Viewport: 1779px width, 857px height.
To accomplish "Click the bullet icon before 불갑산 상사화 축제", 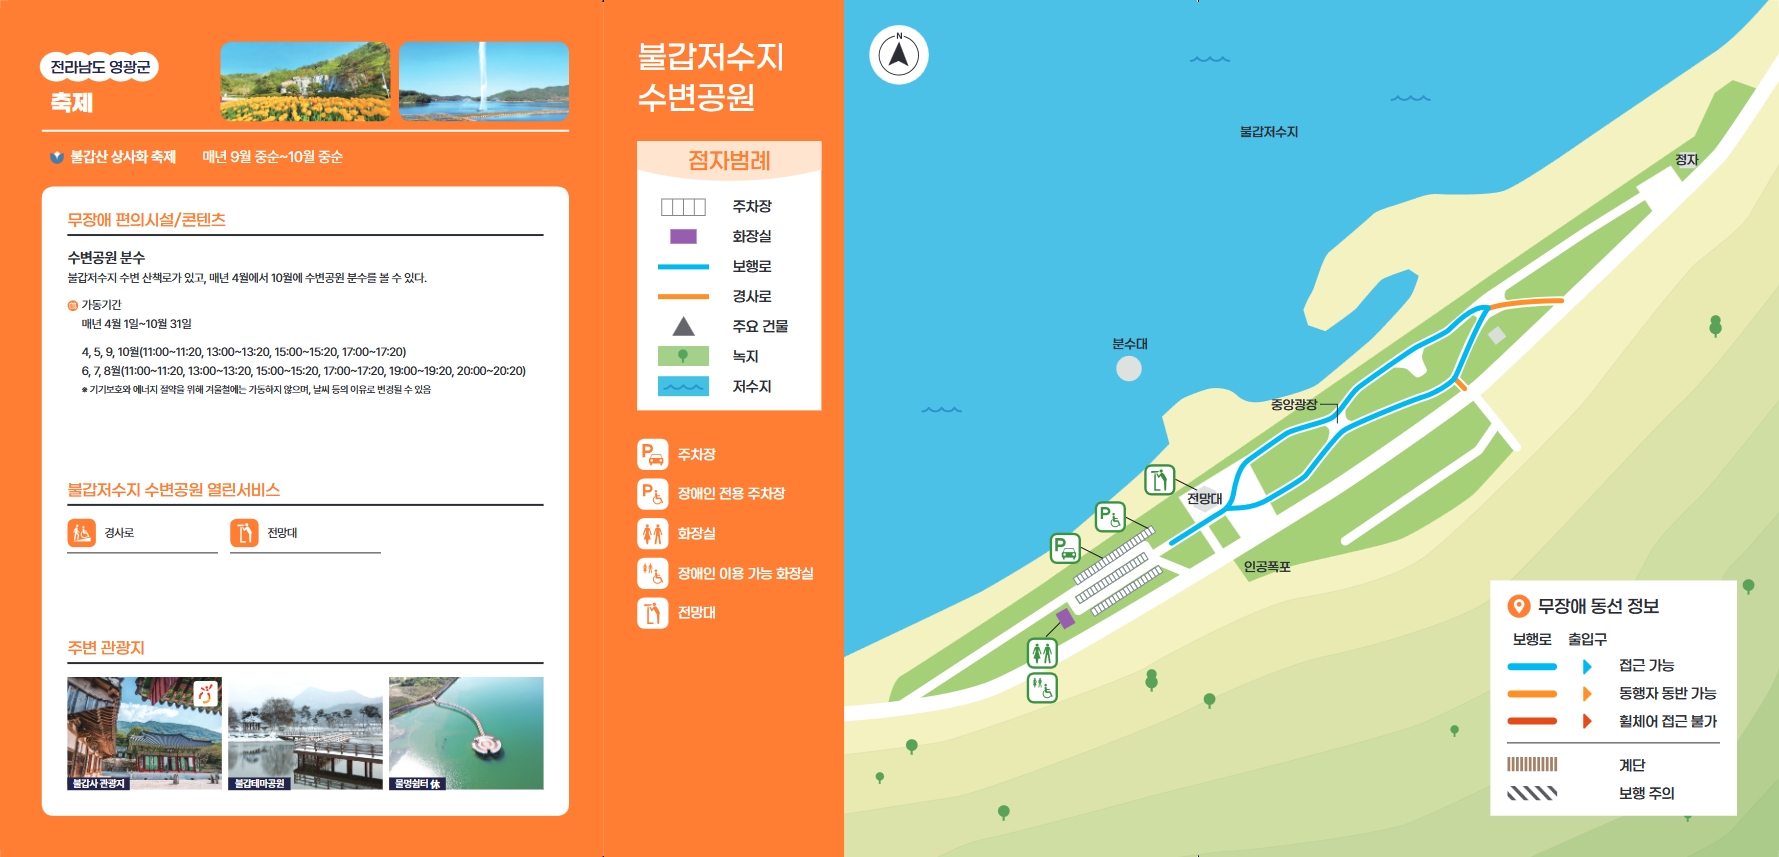I will pyautogui.click(x=57, y=157).
